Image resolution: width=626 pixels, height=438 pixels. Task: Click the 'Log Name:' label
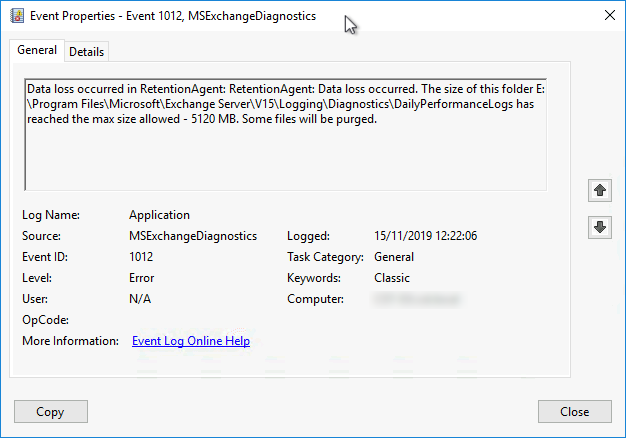click(x=51, y=215)
